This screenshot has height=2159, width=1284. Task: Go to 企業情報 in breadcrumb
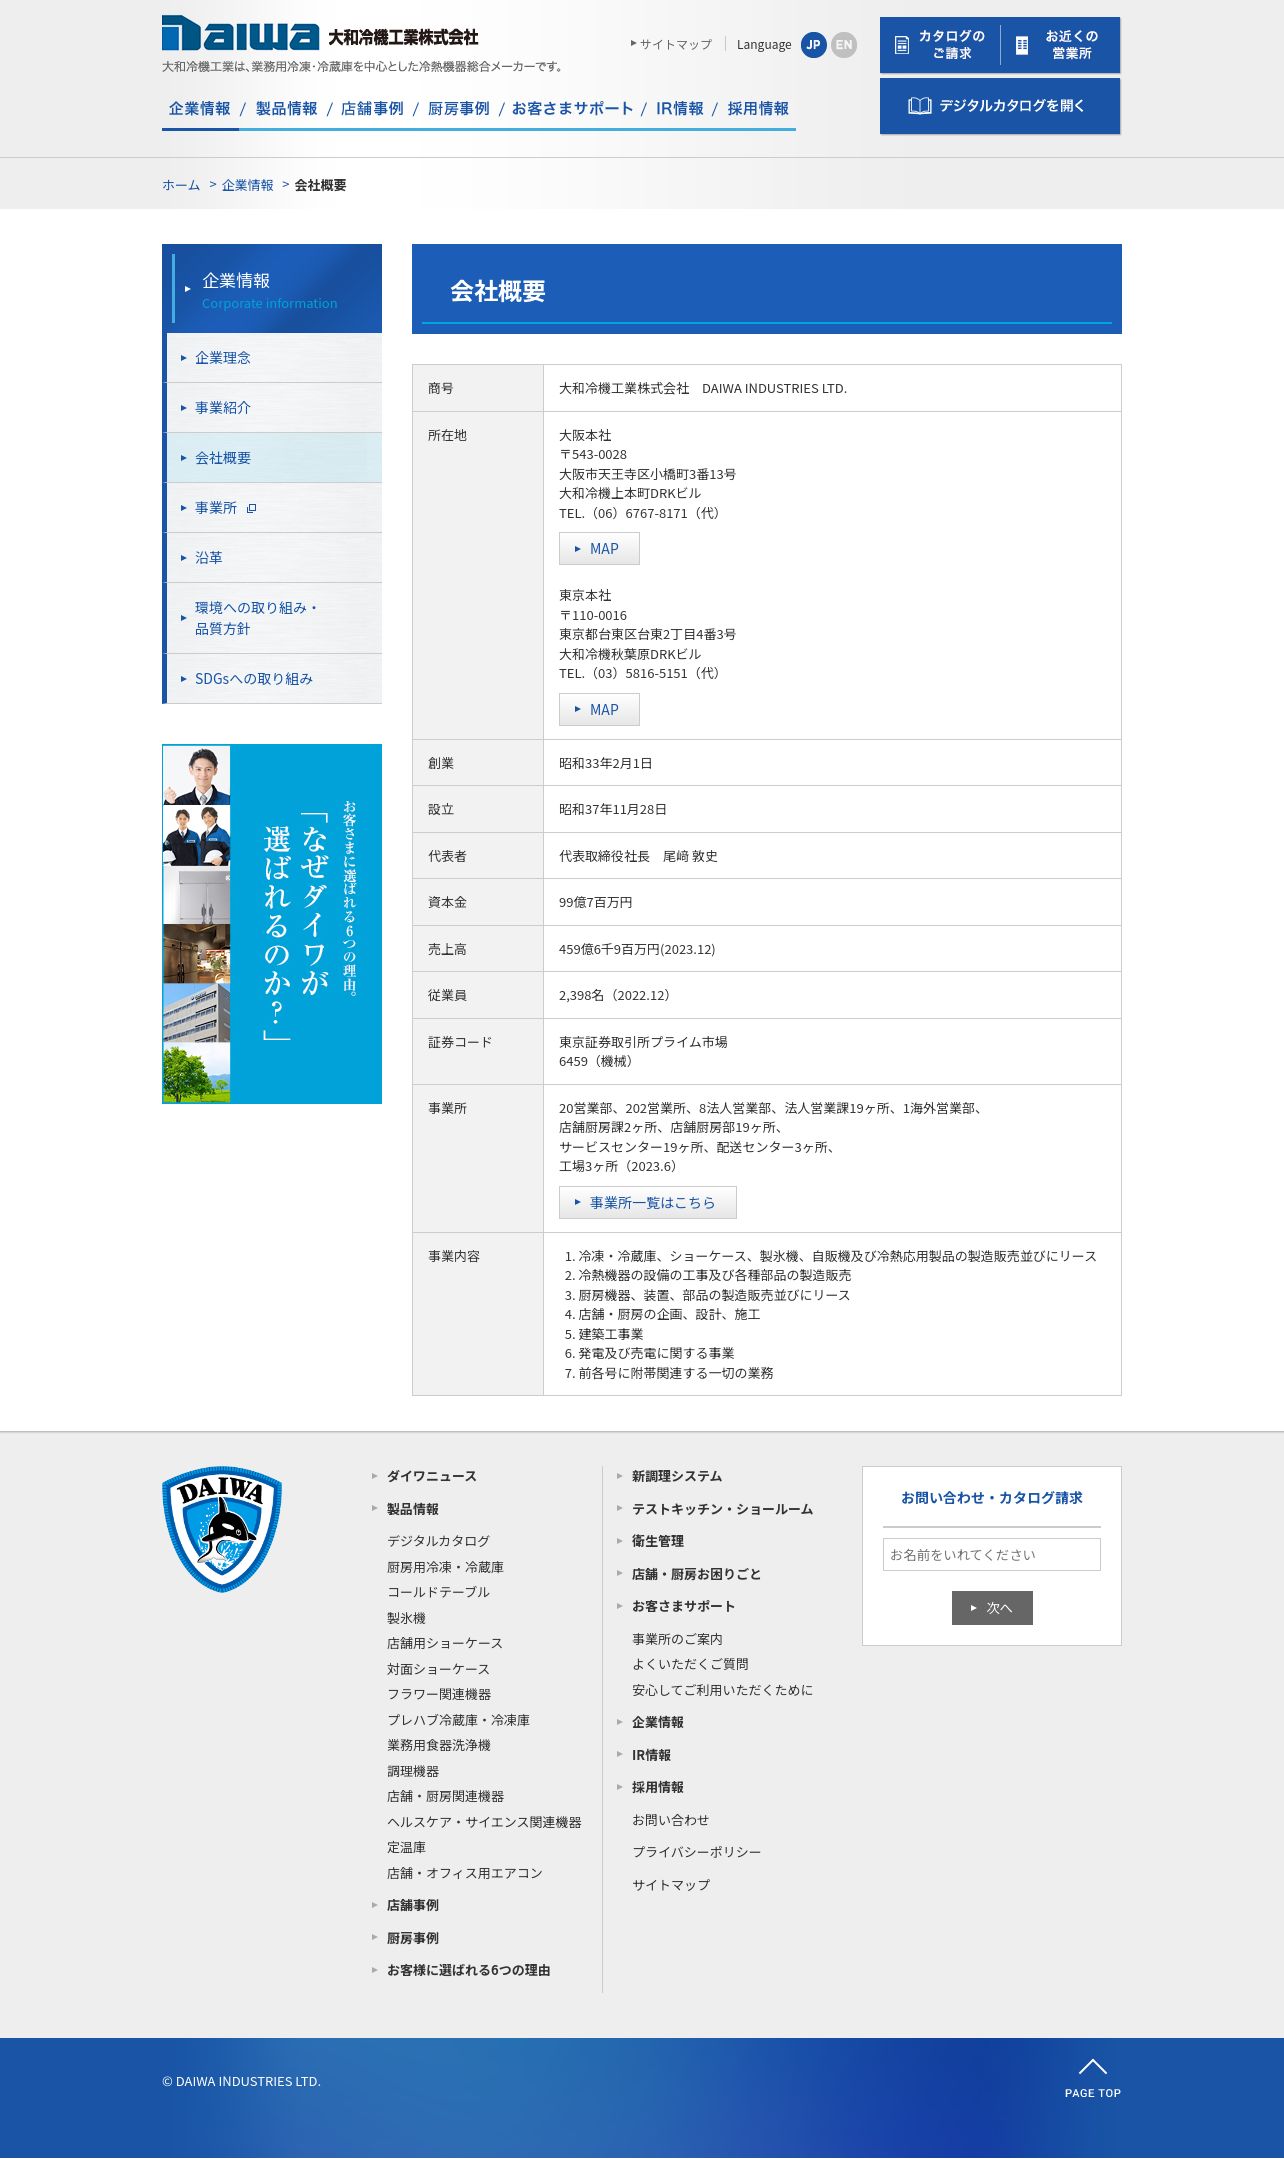coord(248,185)
